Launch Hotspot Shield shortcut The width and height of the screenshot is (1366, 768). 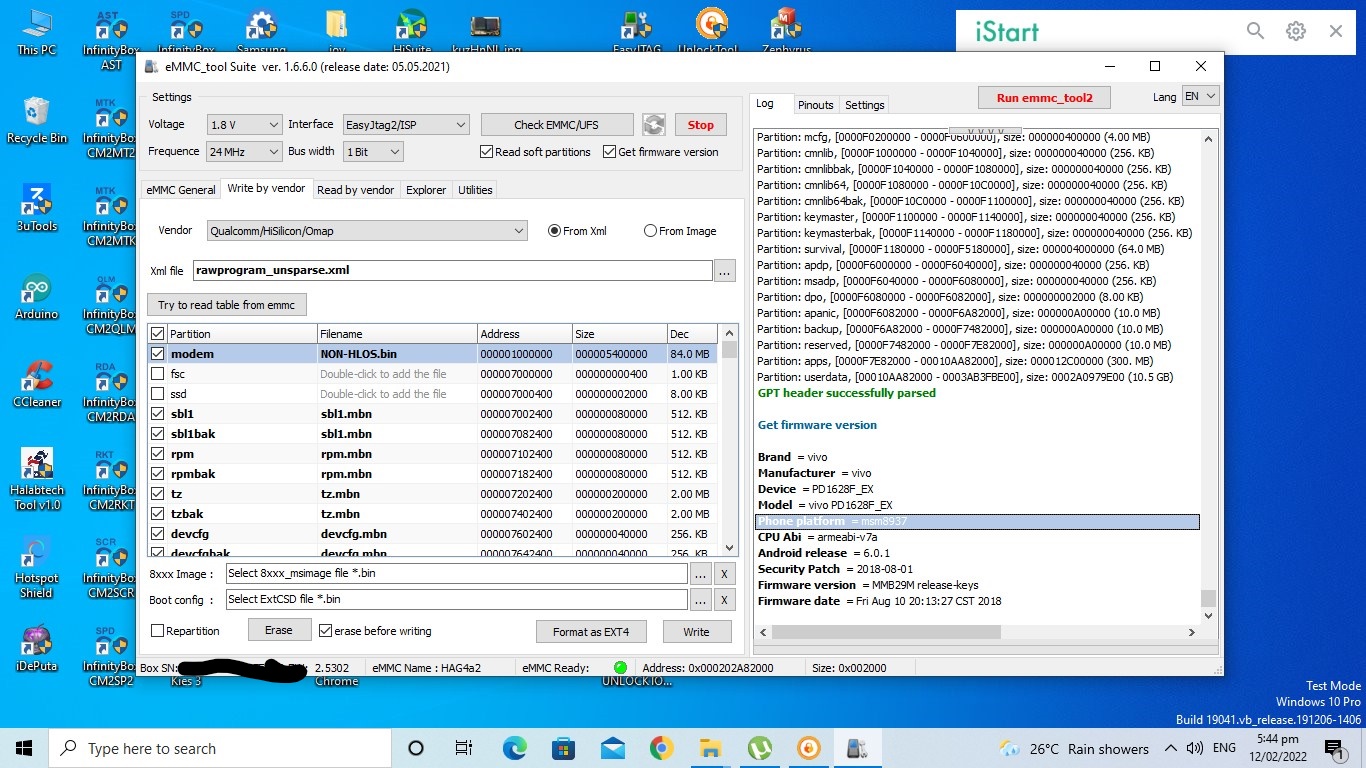pyautogui.click(x=37, y=567)
